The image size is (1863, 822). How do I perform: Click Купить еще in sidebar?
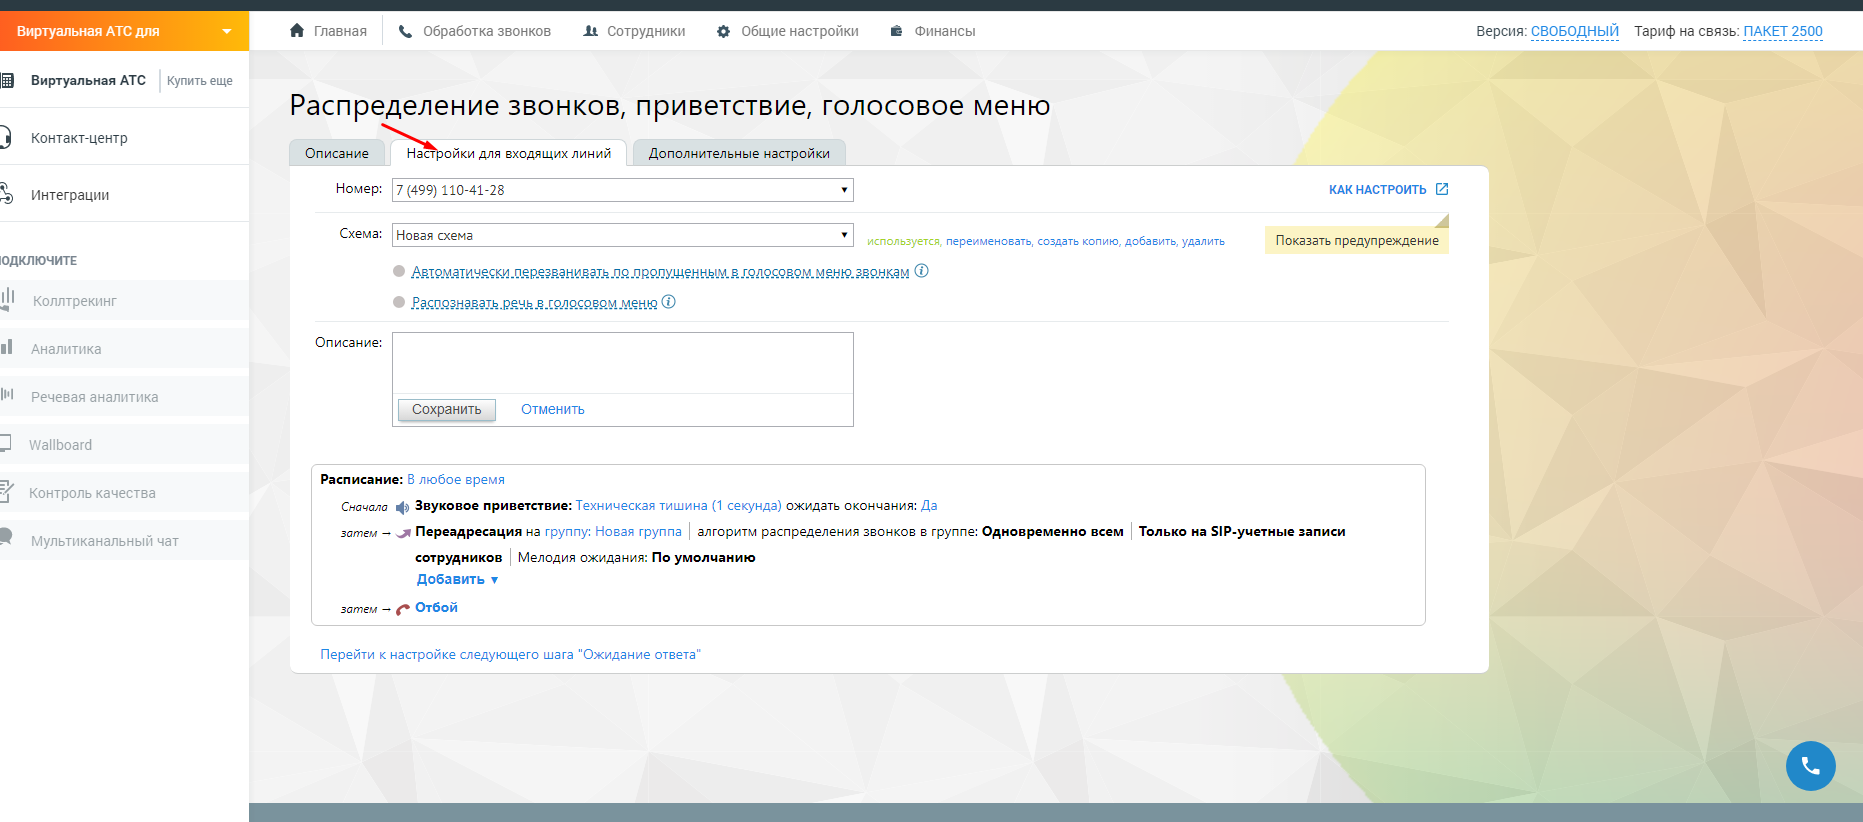coord(199,80)
